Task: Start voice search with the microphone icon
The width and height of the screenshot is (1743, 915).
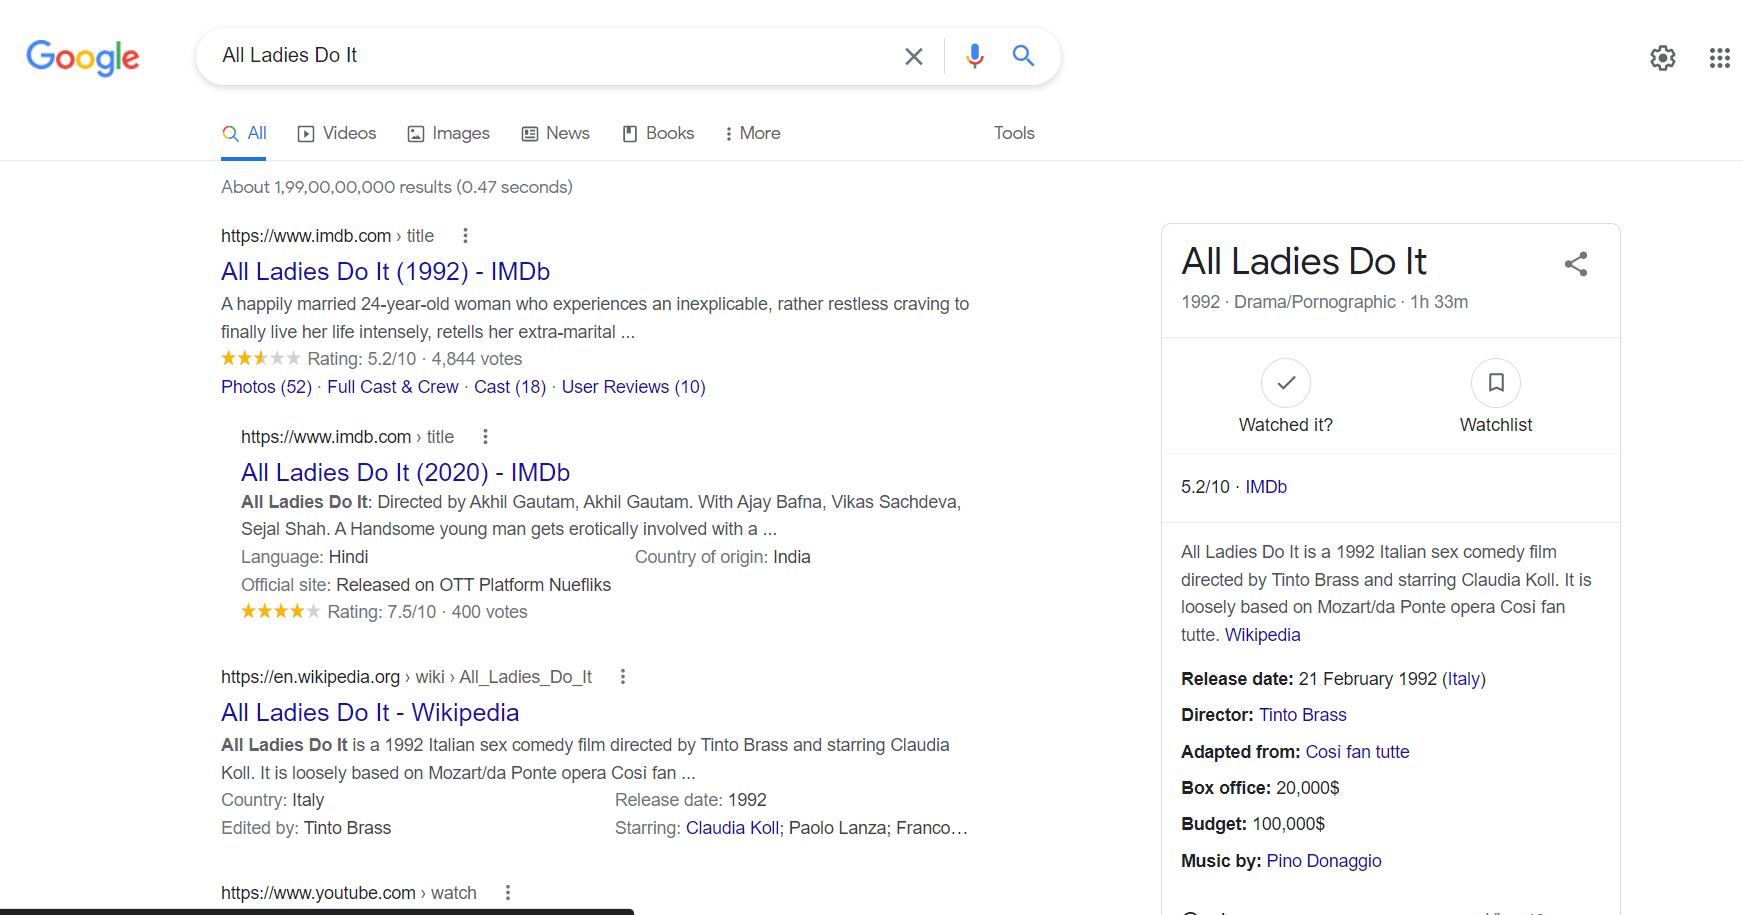Action: coord(975,56)
